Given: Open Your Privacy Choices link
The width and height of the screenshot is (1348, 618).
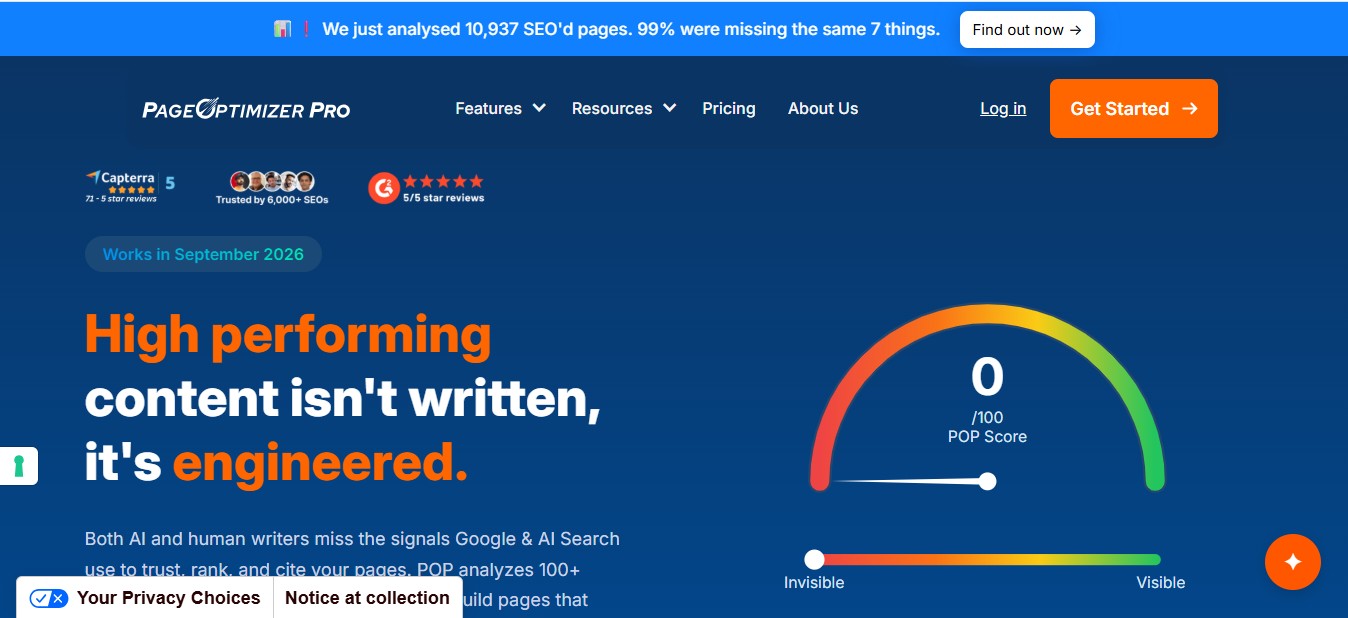Looking at the screenshot, I should point(168,598).
